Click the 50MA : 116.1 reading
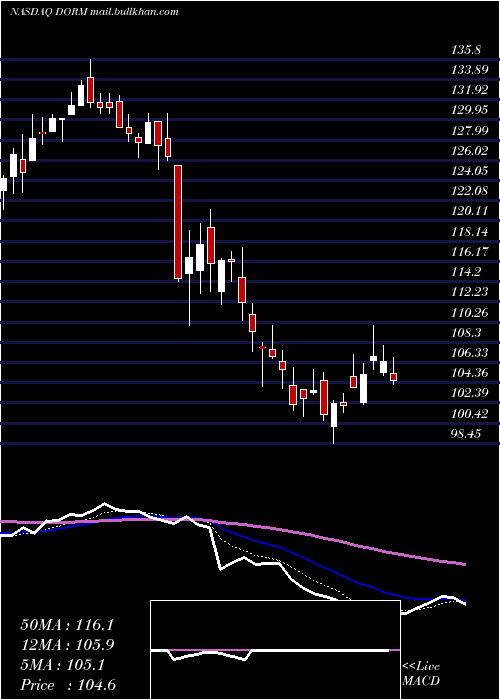This screenshot has height=700, width=500. tap(67, 625)
